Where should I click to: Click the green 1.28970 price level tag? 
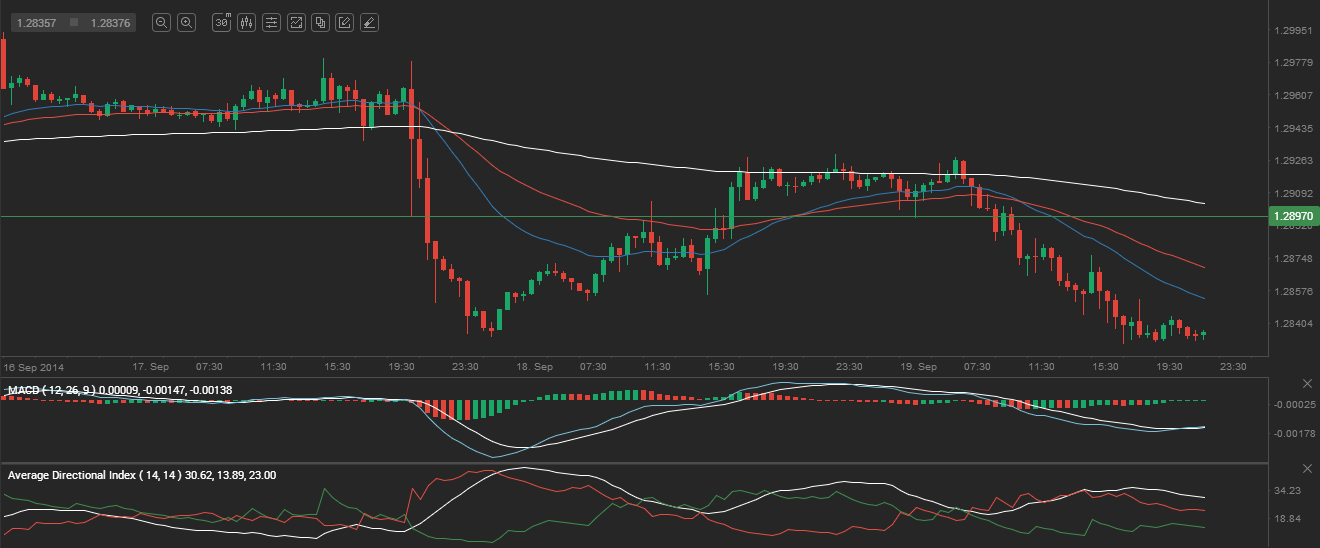[1293, 216]
